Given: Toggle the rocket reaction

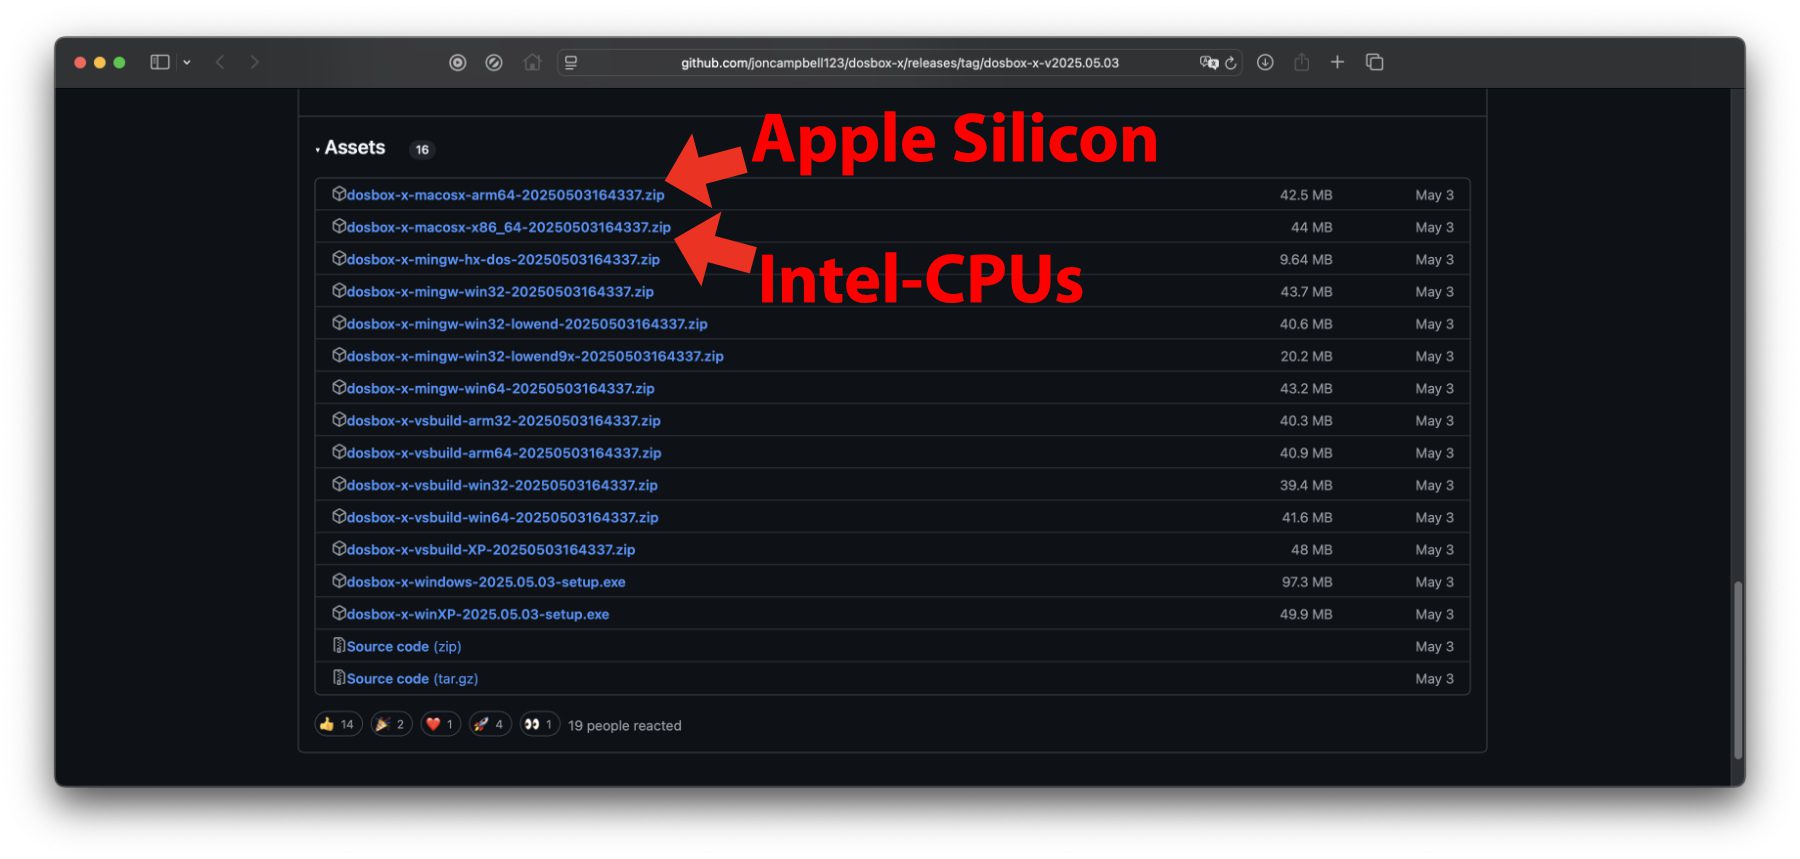Looking at the screenshot, I should pos(489,724).
